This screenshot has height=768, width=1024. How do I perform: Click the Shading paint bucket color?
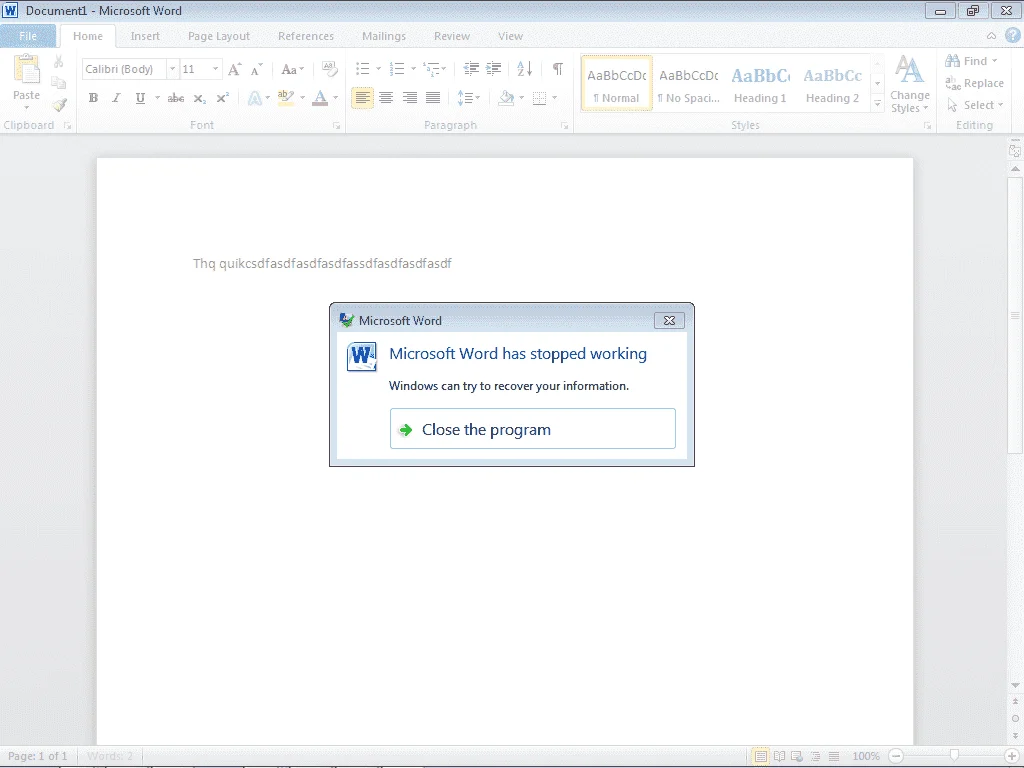click(506, 98)
